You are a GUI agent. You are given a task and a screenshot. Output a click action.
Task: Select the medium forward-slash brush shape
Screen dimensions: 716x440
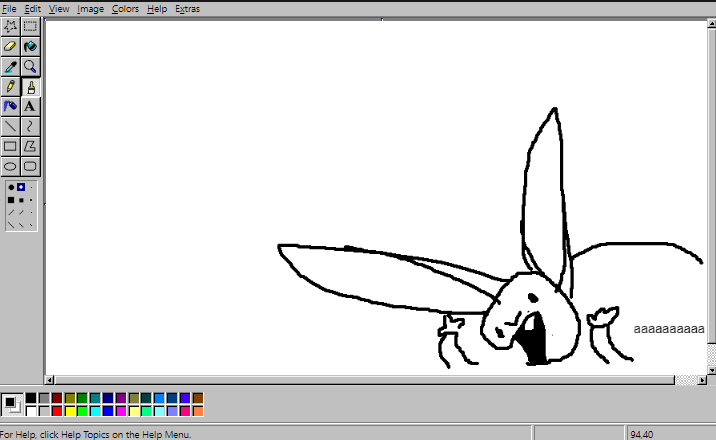coord(21,212)
